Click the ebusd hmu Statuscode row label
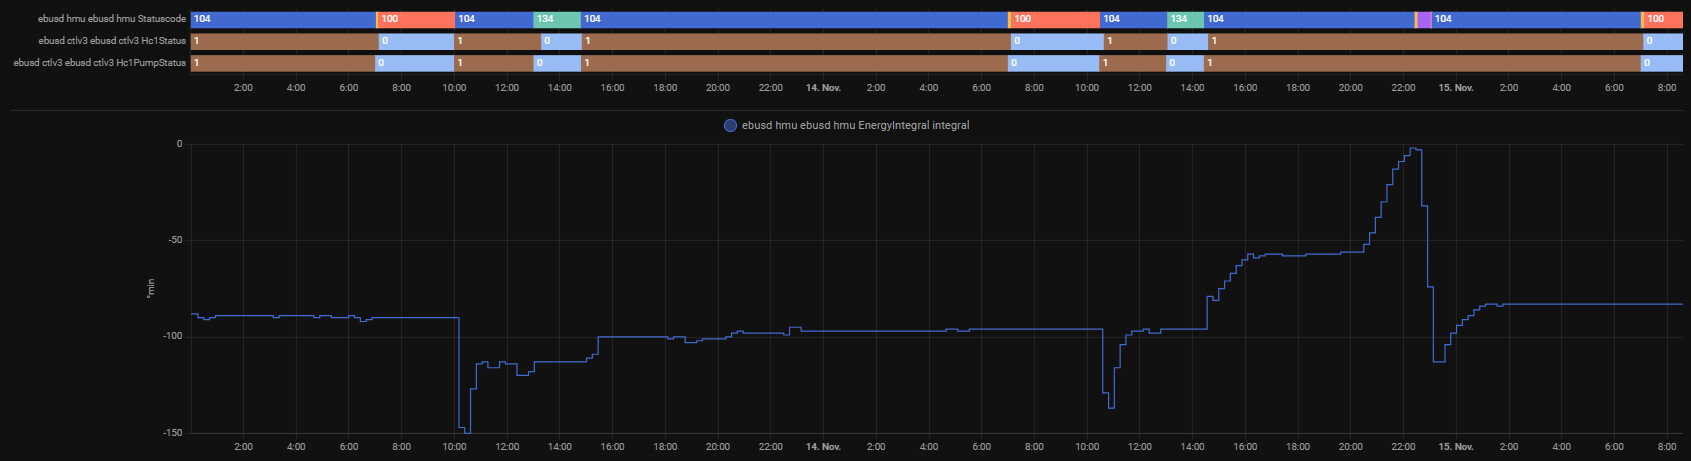 112,19
